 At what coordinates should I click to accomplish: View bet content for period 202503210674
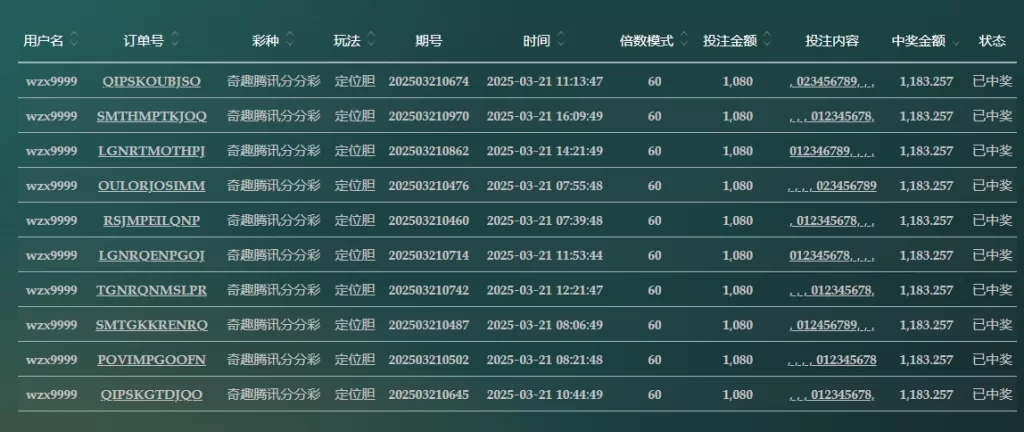coord(832,82)
